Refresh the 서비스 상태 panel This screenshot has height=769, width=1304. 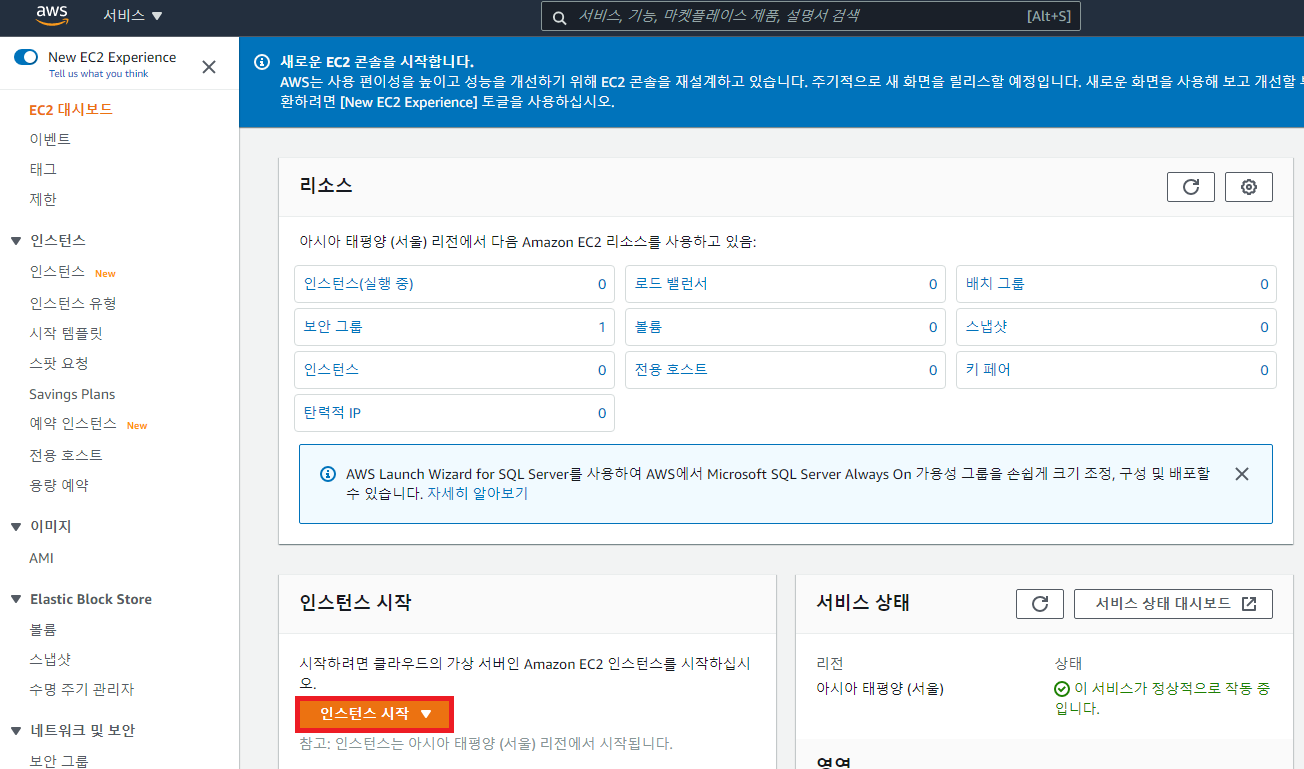pyautogui.click(x=1040, y=604)
